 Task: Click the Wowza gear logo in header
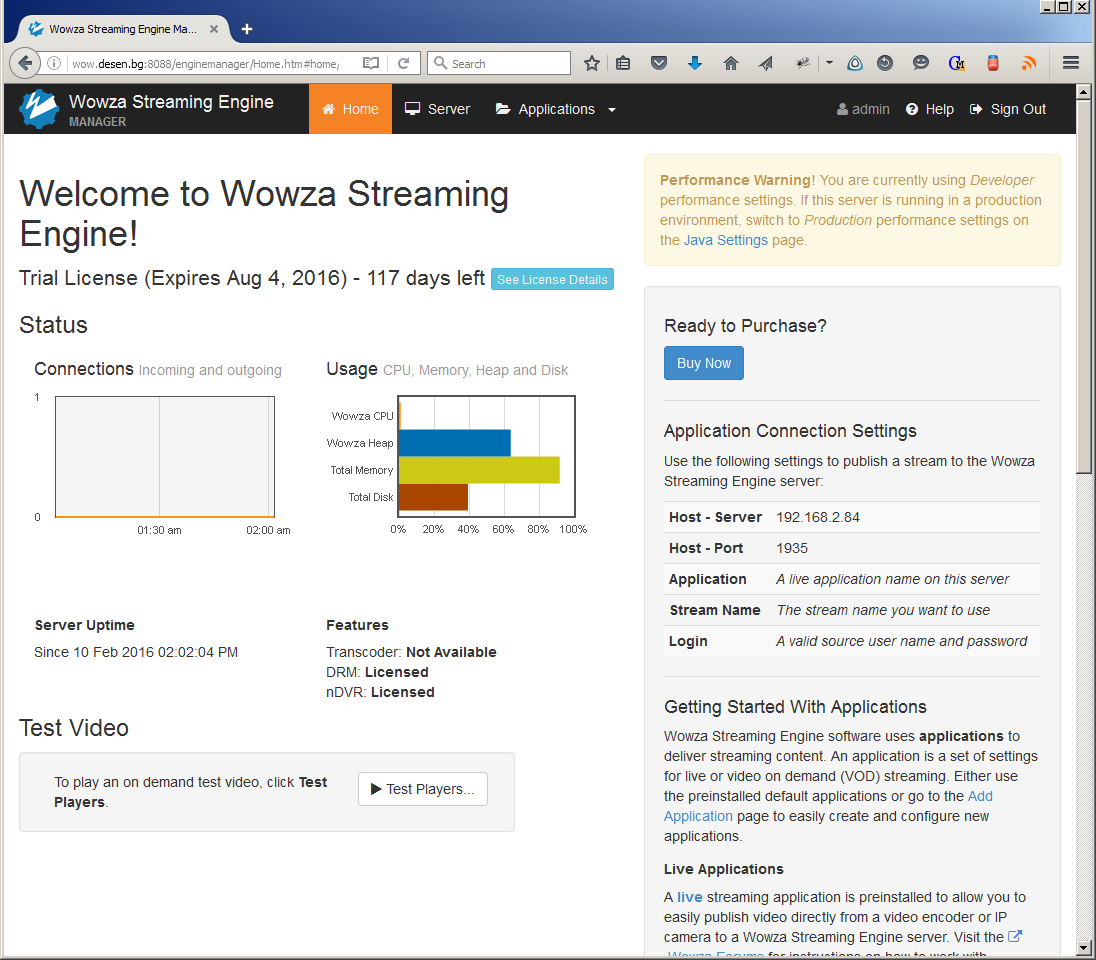coord(39,109)
